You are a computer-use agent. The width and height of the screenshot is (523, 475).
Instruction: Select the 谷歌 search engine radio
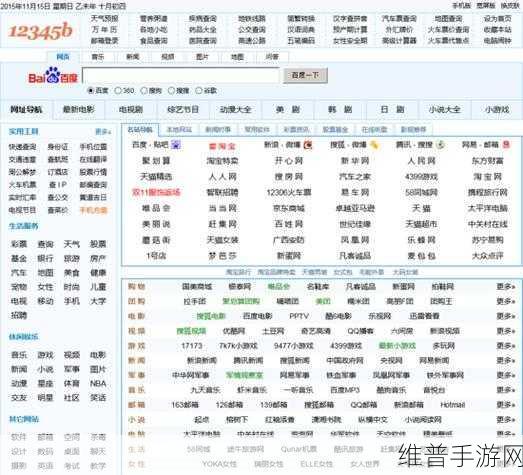[x=198, y=90]
